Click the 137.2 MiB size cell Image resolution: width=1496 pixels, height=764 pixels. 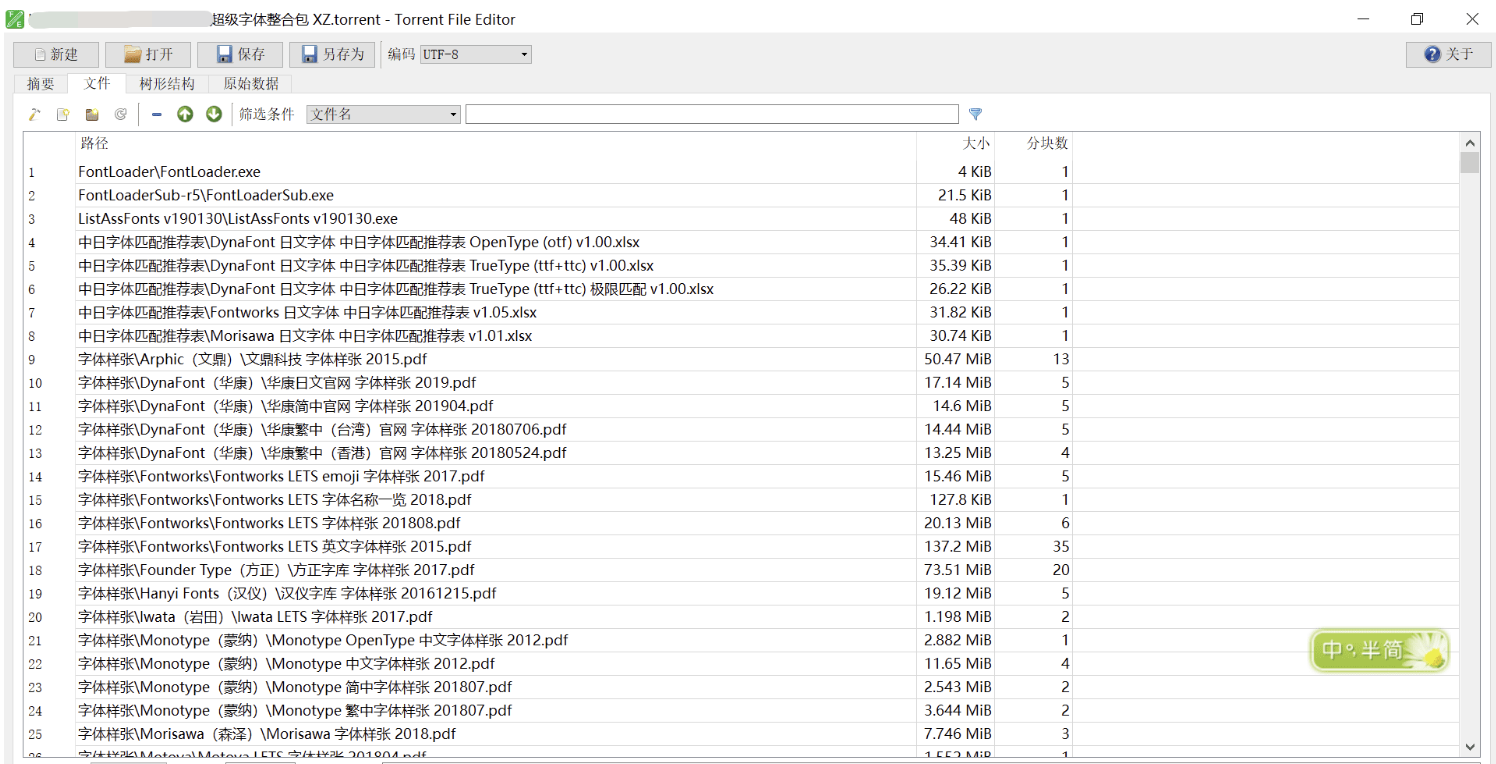pyautogui.click(x=956, y=546)
